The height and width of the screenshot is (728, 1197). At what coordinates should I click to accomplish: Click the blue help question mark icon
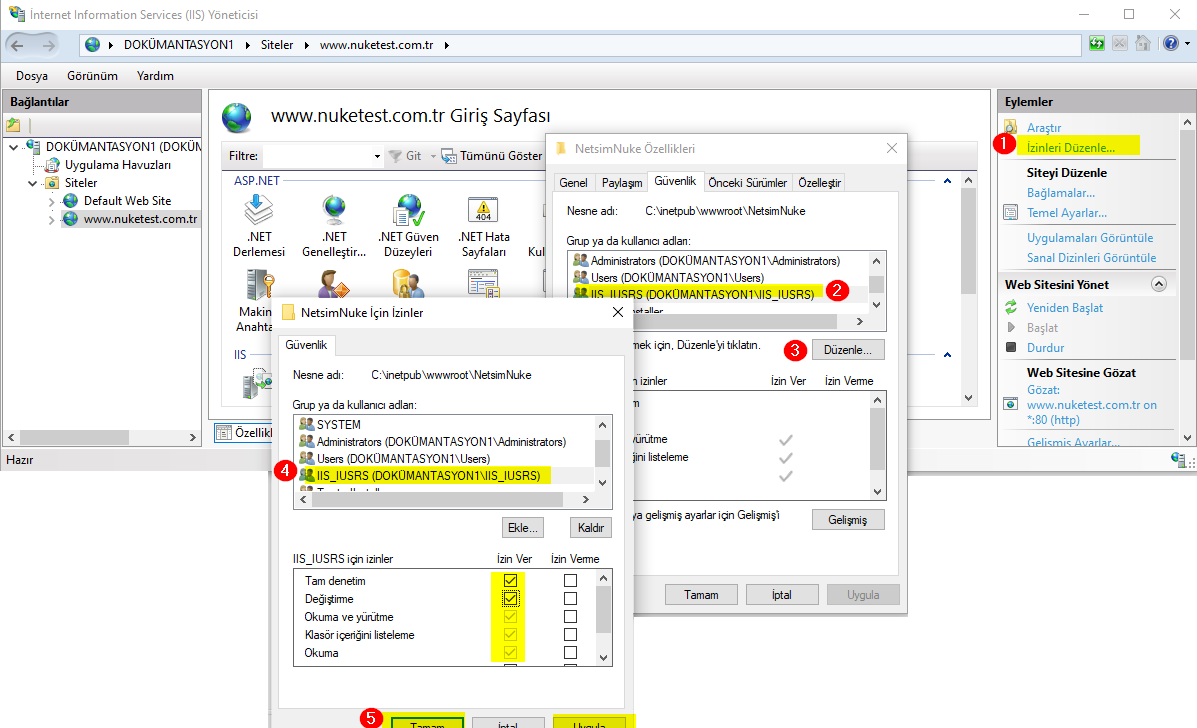pos(1171,43)
